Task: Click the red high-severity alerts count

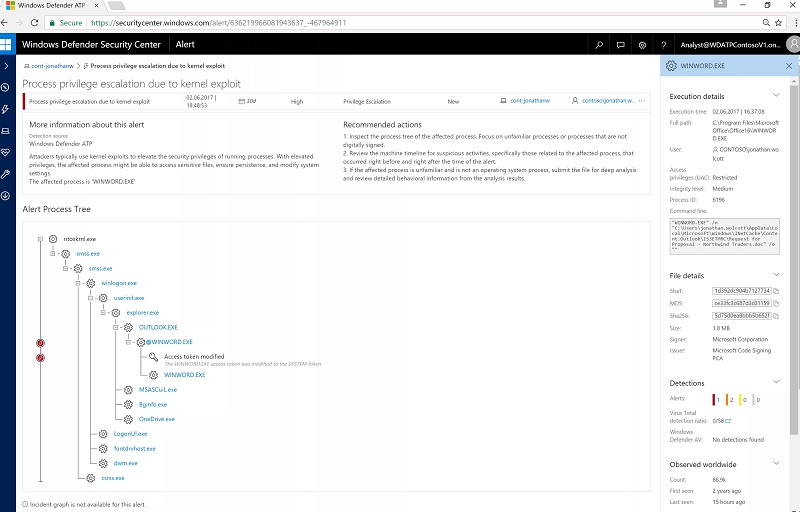Action: (716, 400)
